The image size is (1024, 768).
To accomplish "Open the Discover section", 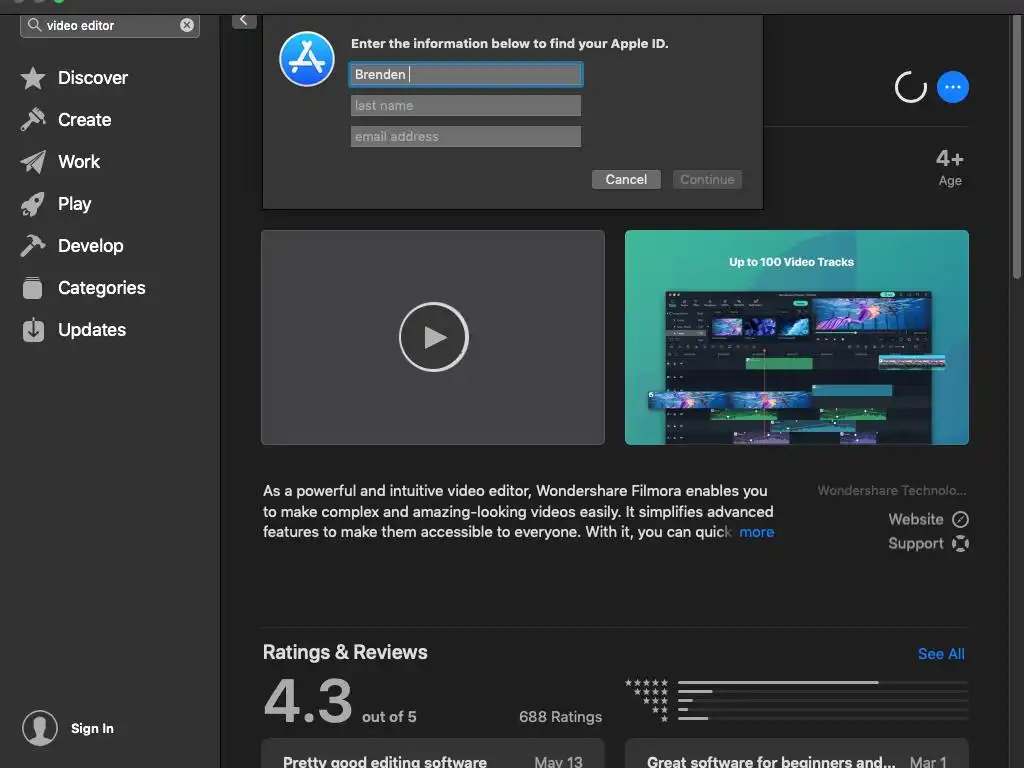I will 93,78.
